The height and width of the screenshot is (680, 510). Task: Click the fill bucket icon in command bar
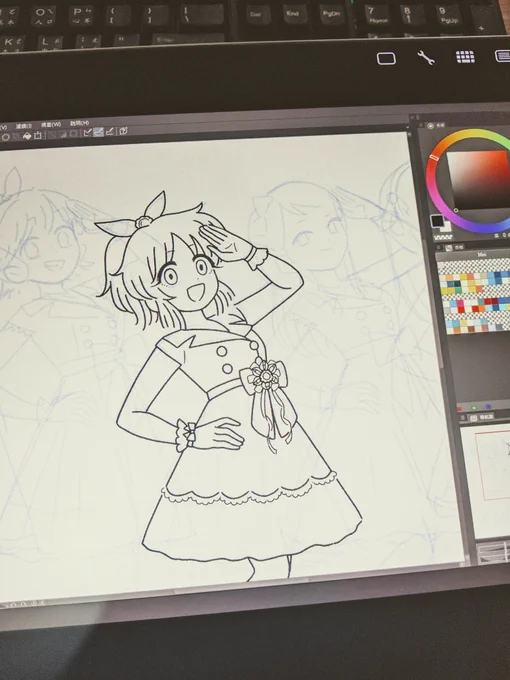[x=27, y=136]
